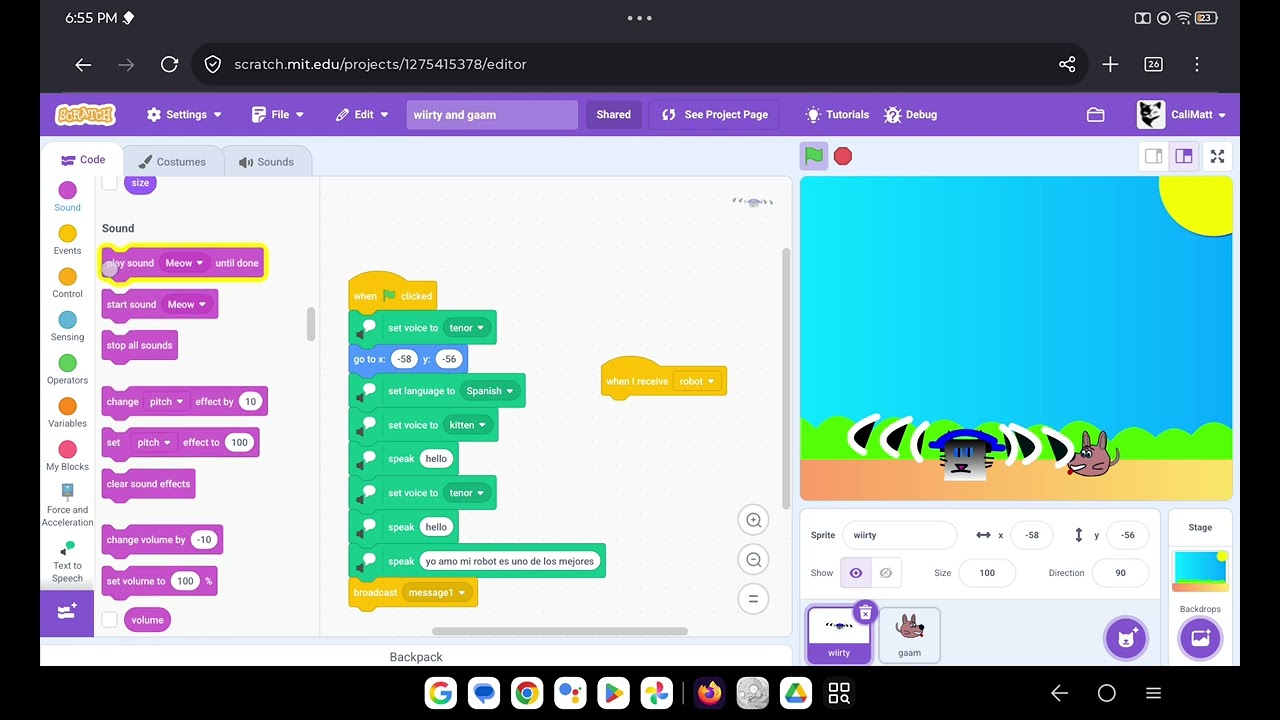Select the Stage backdrop thumbnail
Viewport: 1280px width, 720px height.
1200,571
